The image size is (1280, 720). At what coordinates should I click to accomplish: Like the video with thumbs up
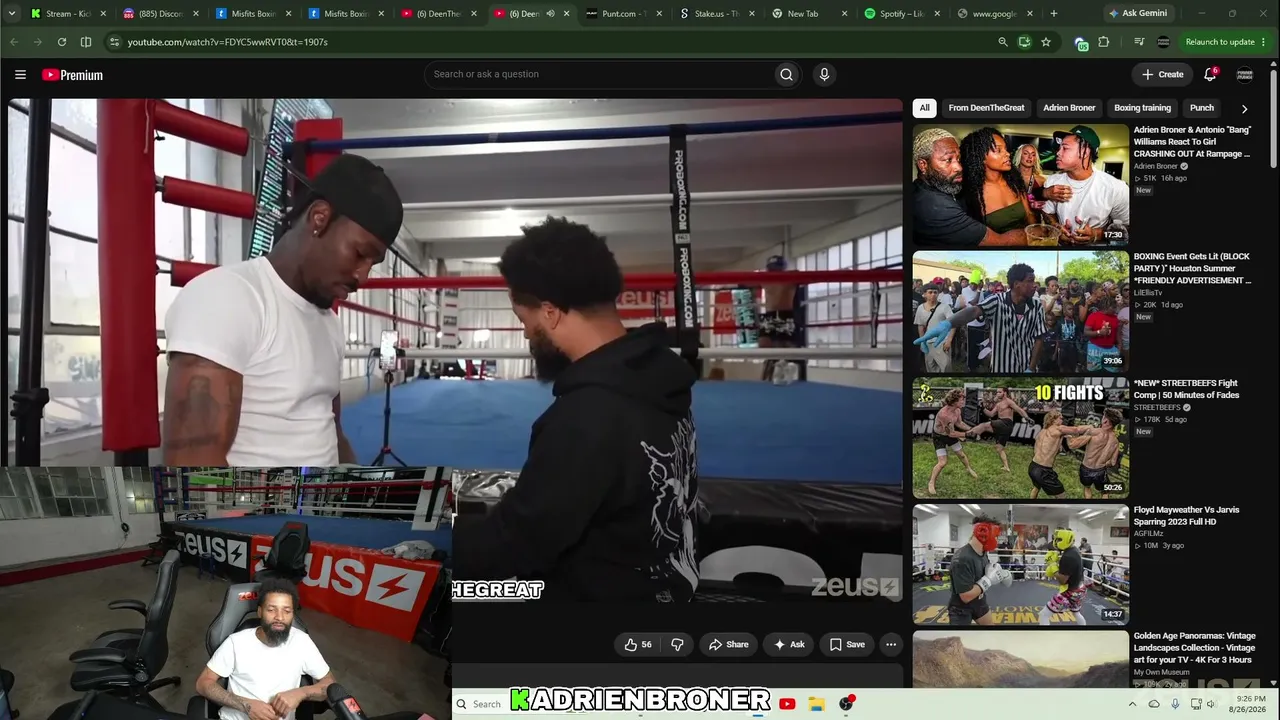[x=638, y=645]
